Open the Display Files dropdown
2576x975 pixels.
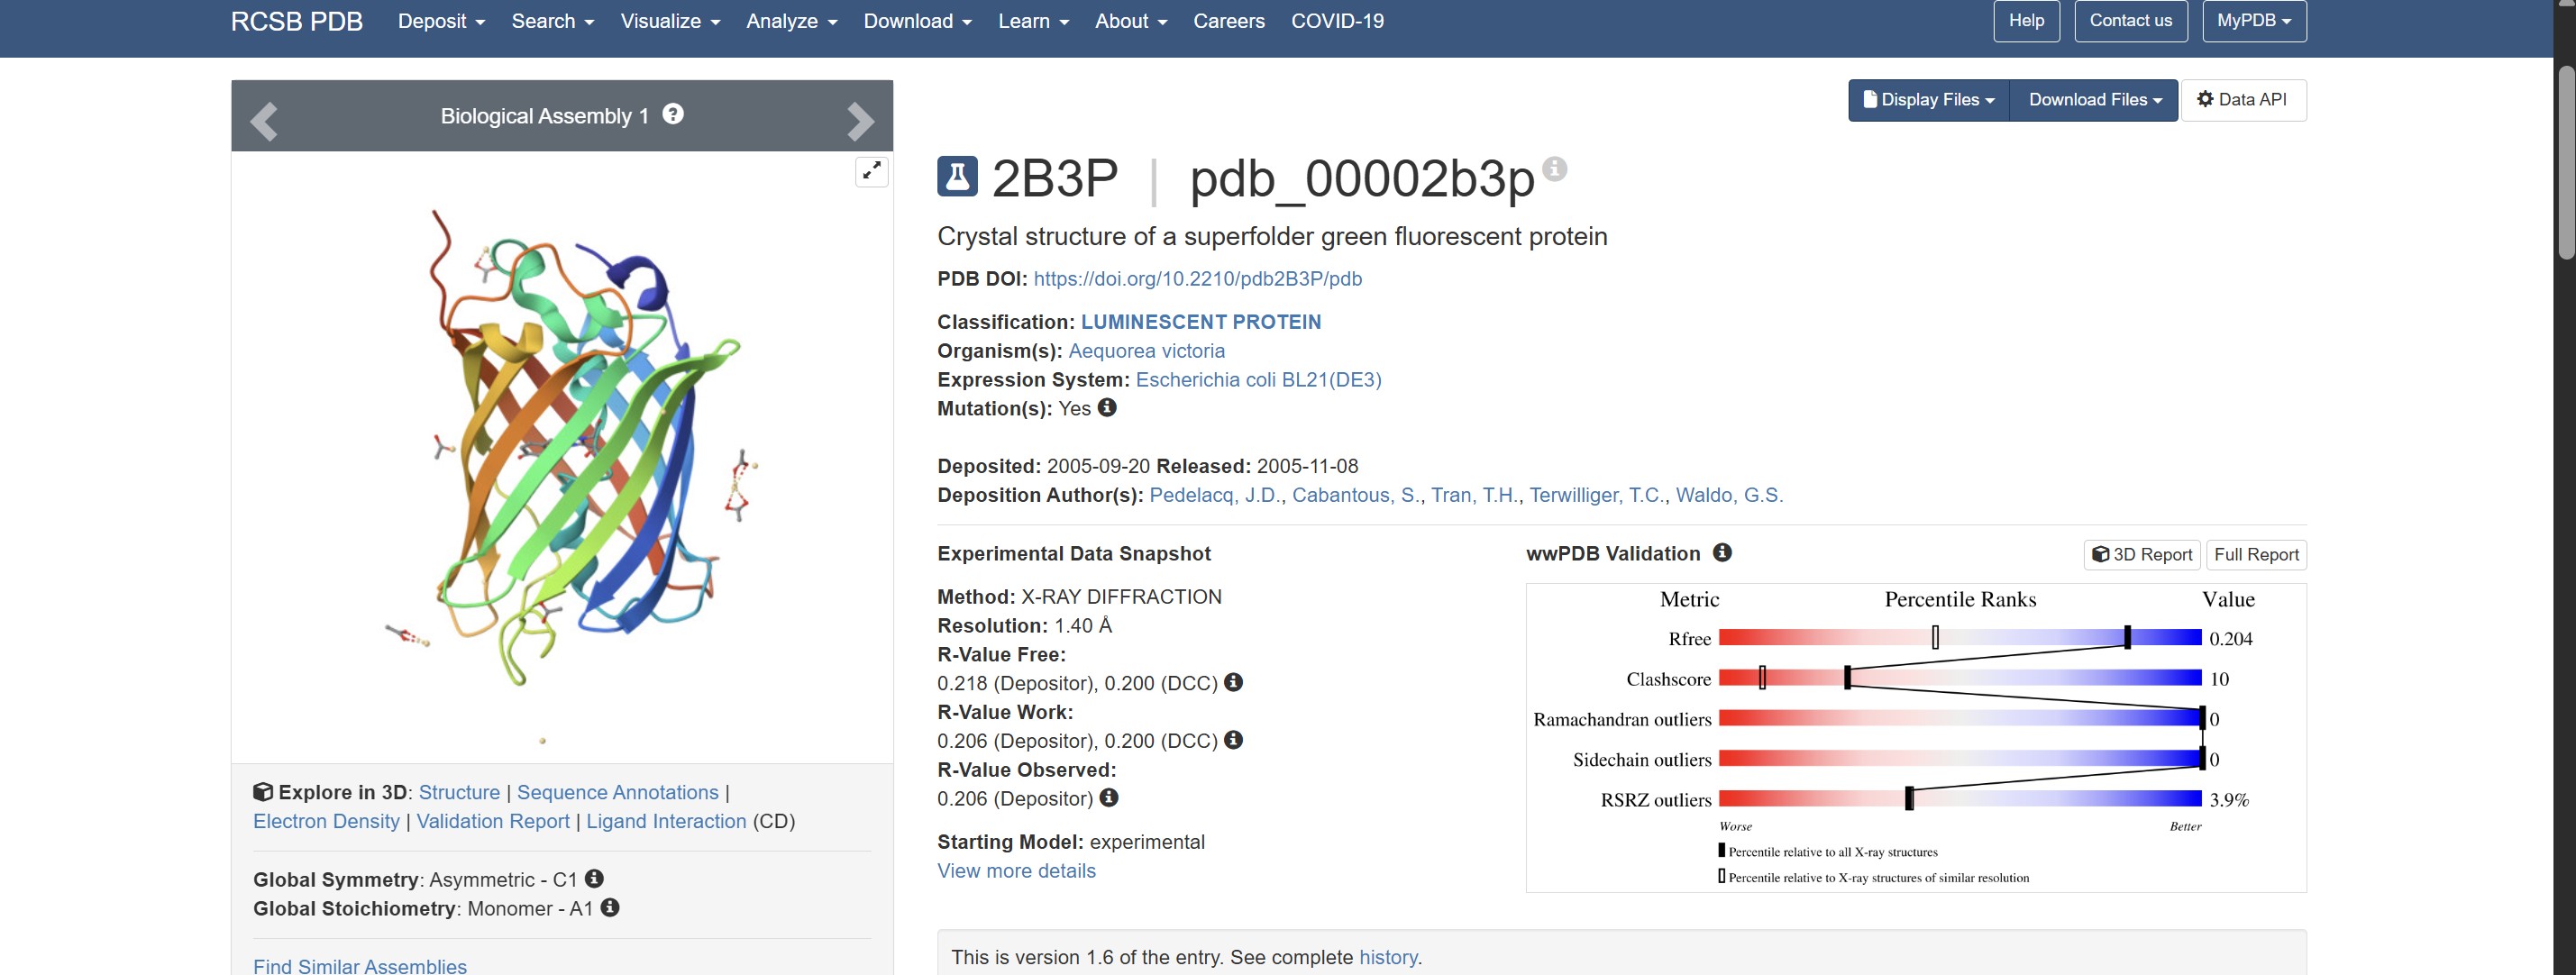[x=1928, y=99]
